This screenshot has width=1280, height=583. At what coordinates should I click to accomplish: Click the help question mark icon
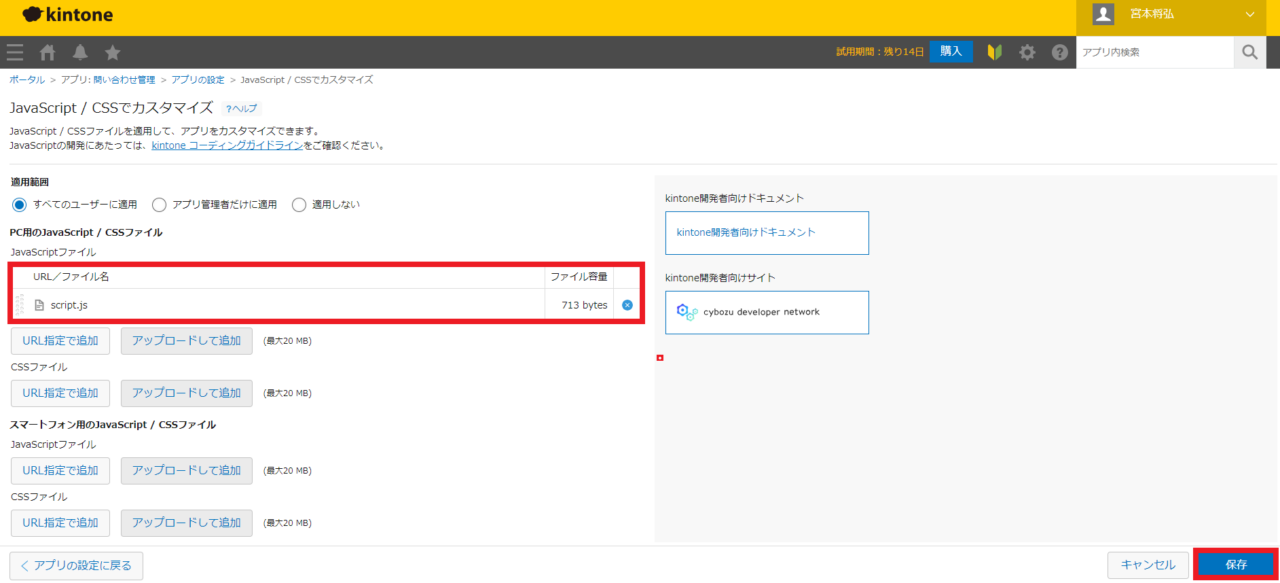tap(1060, 52)
